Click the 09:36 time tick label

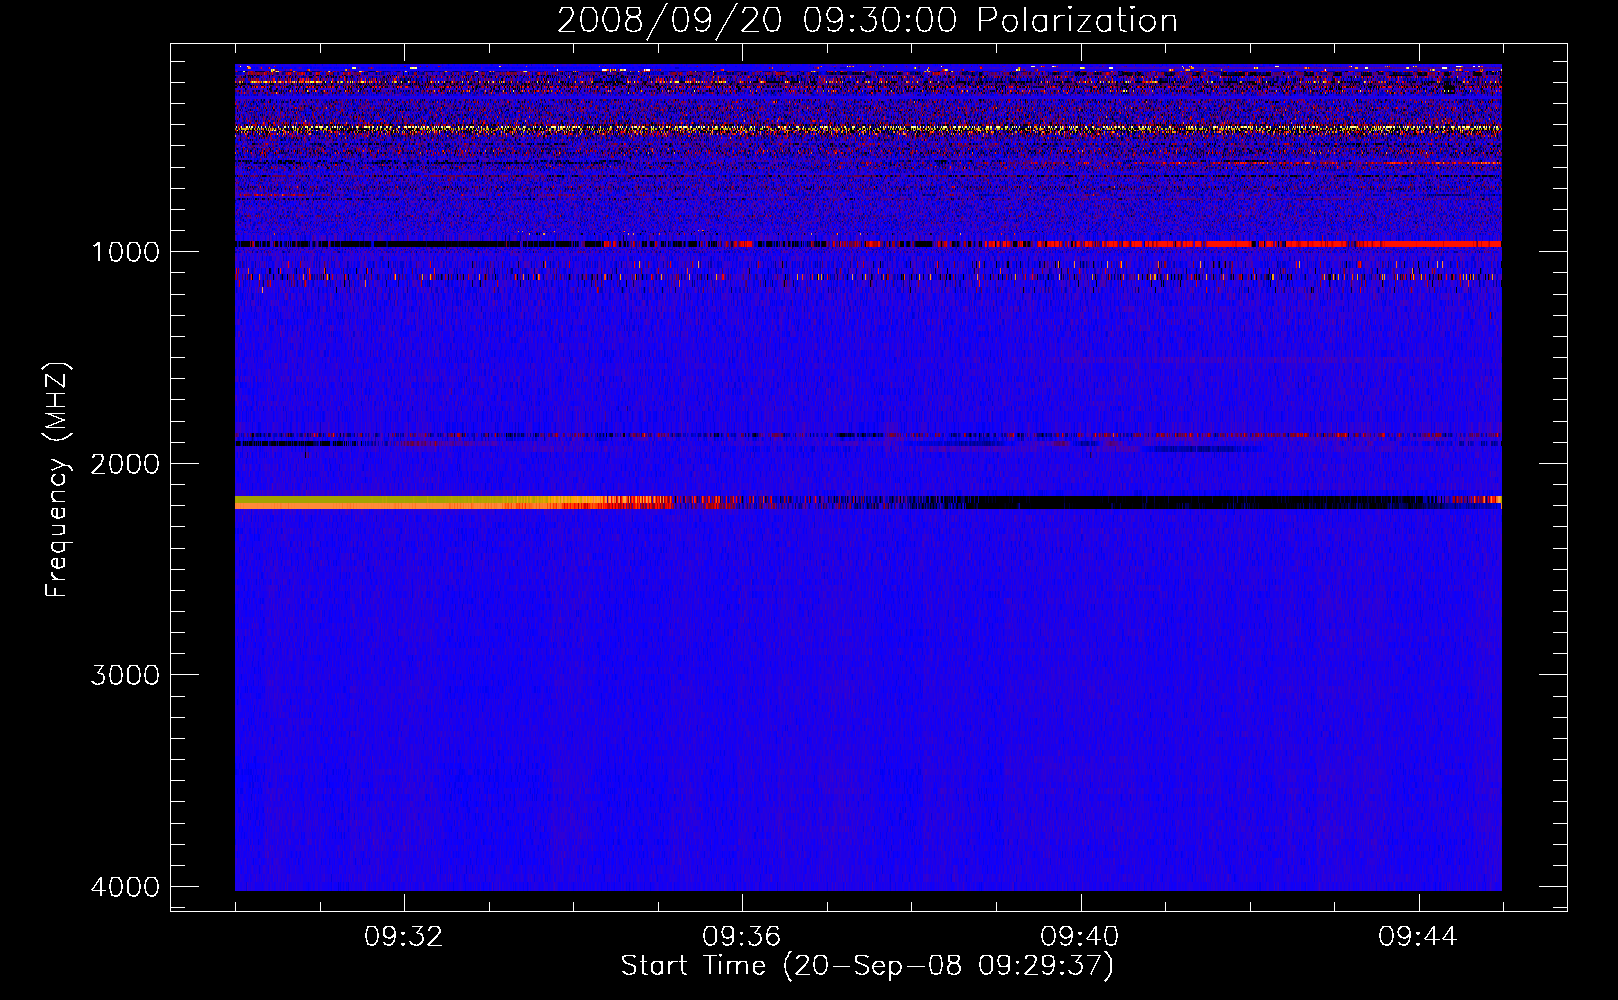[741, 937]
